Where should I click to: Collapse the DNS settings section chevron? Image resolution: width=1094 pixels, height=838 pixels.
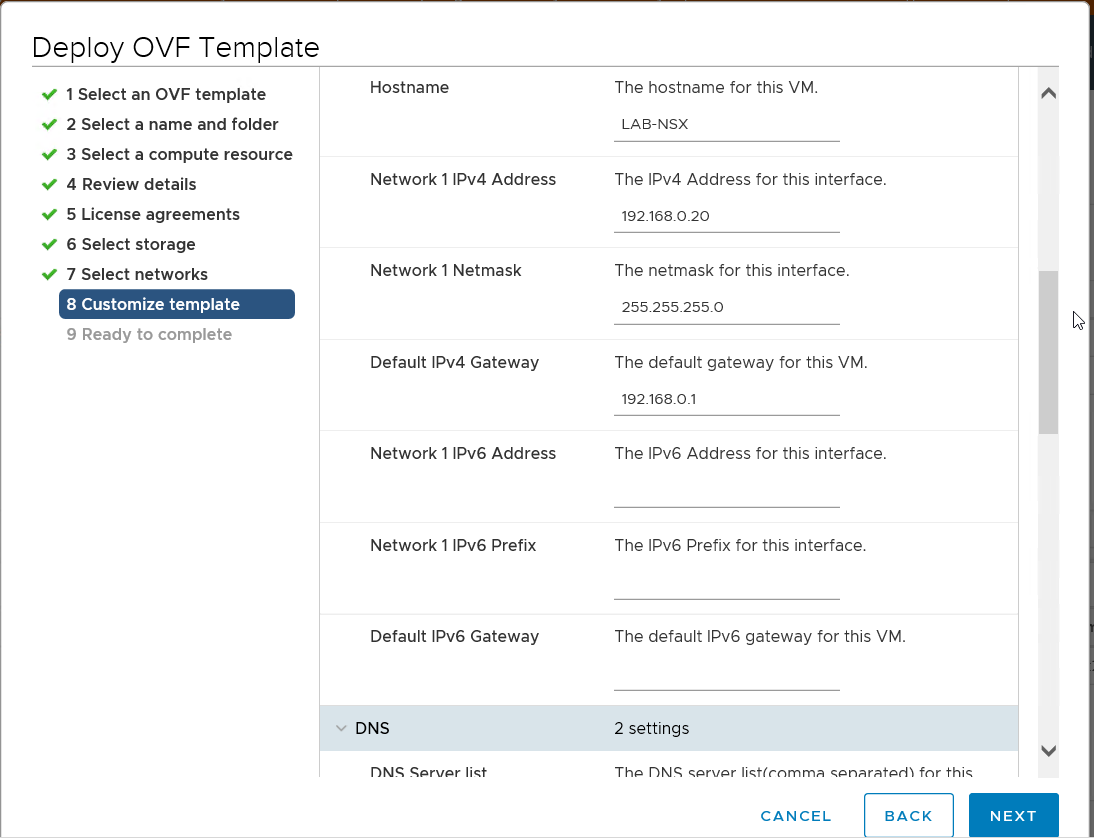pos(341,729)
